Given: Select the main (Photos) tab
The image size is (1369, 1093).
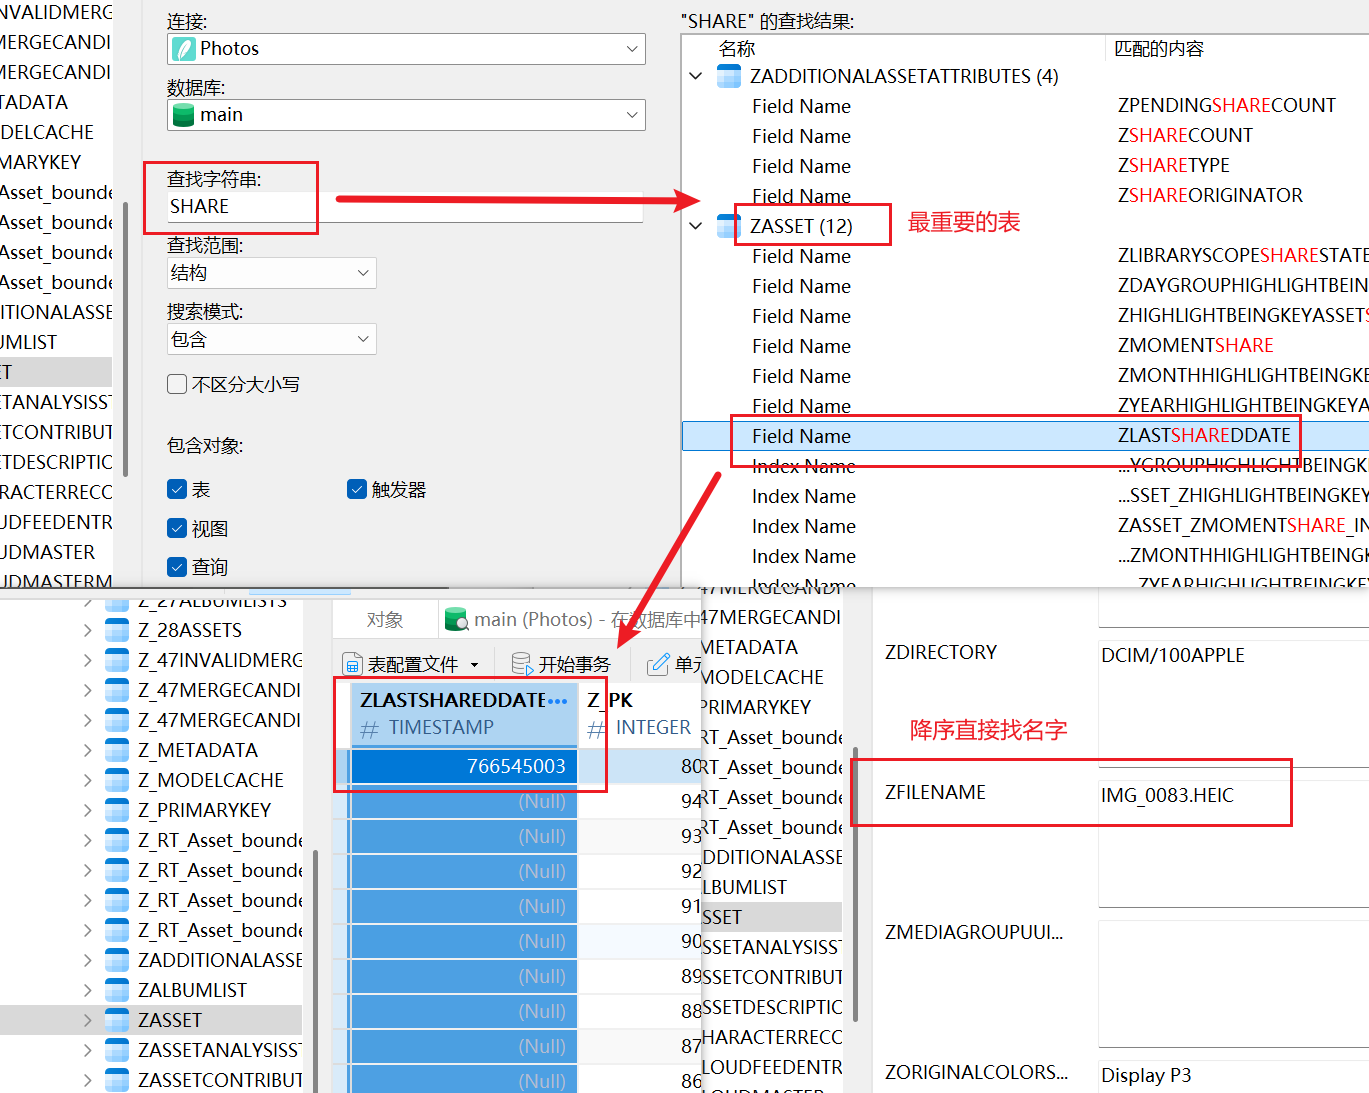Looking at the screenshot, I should click(570, 620).
